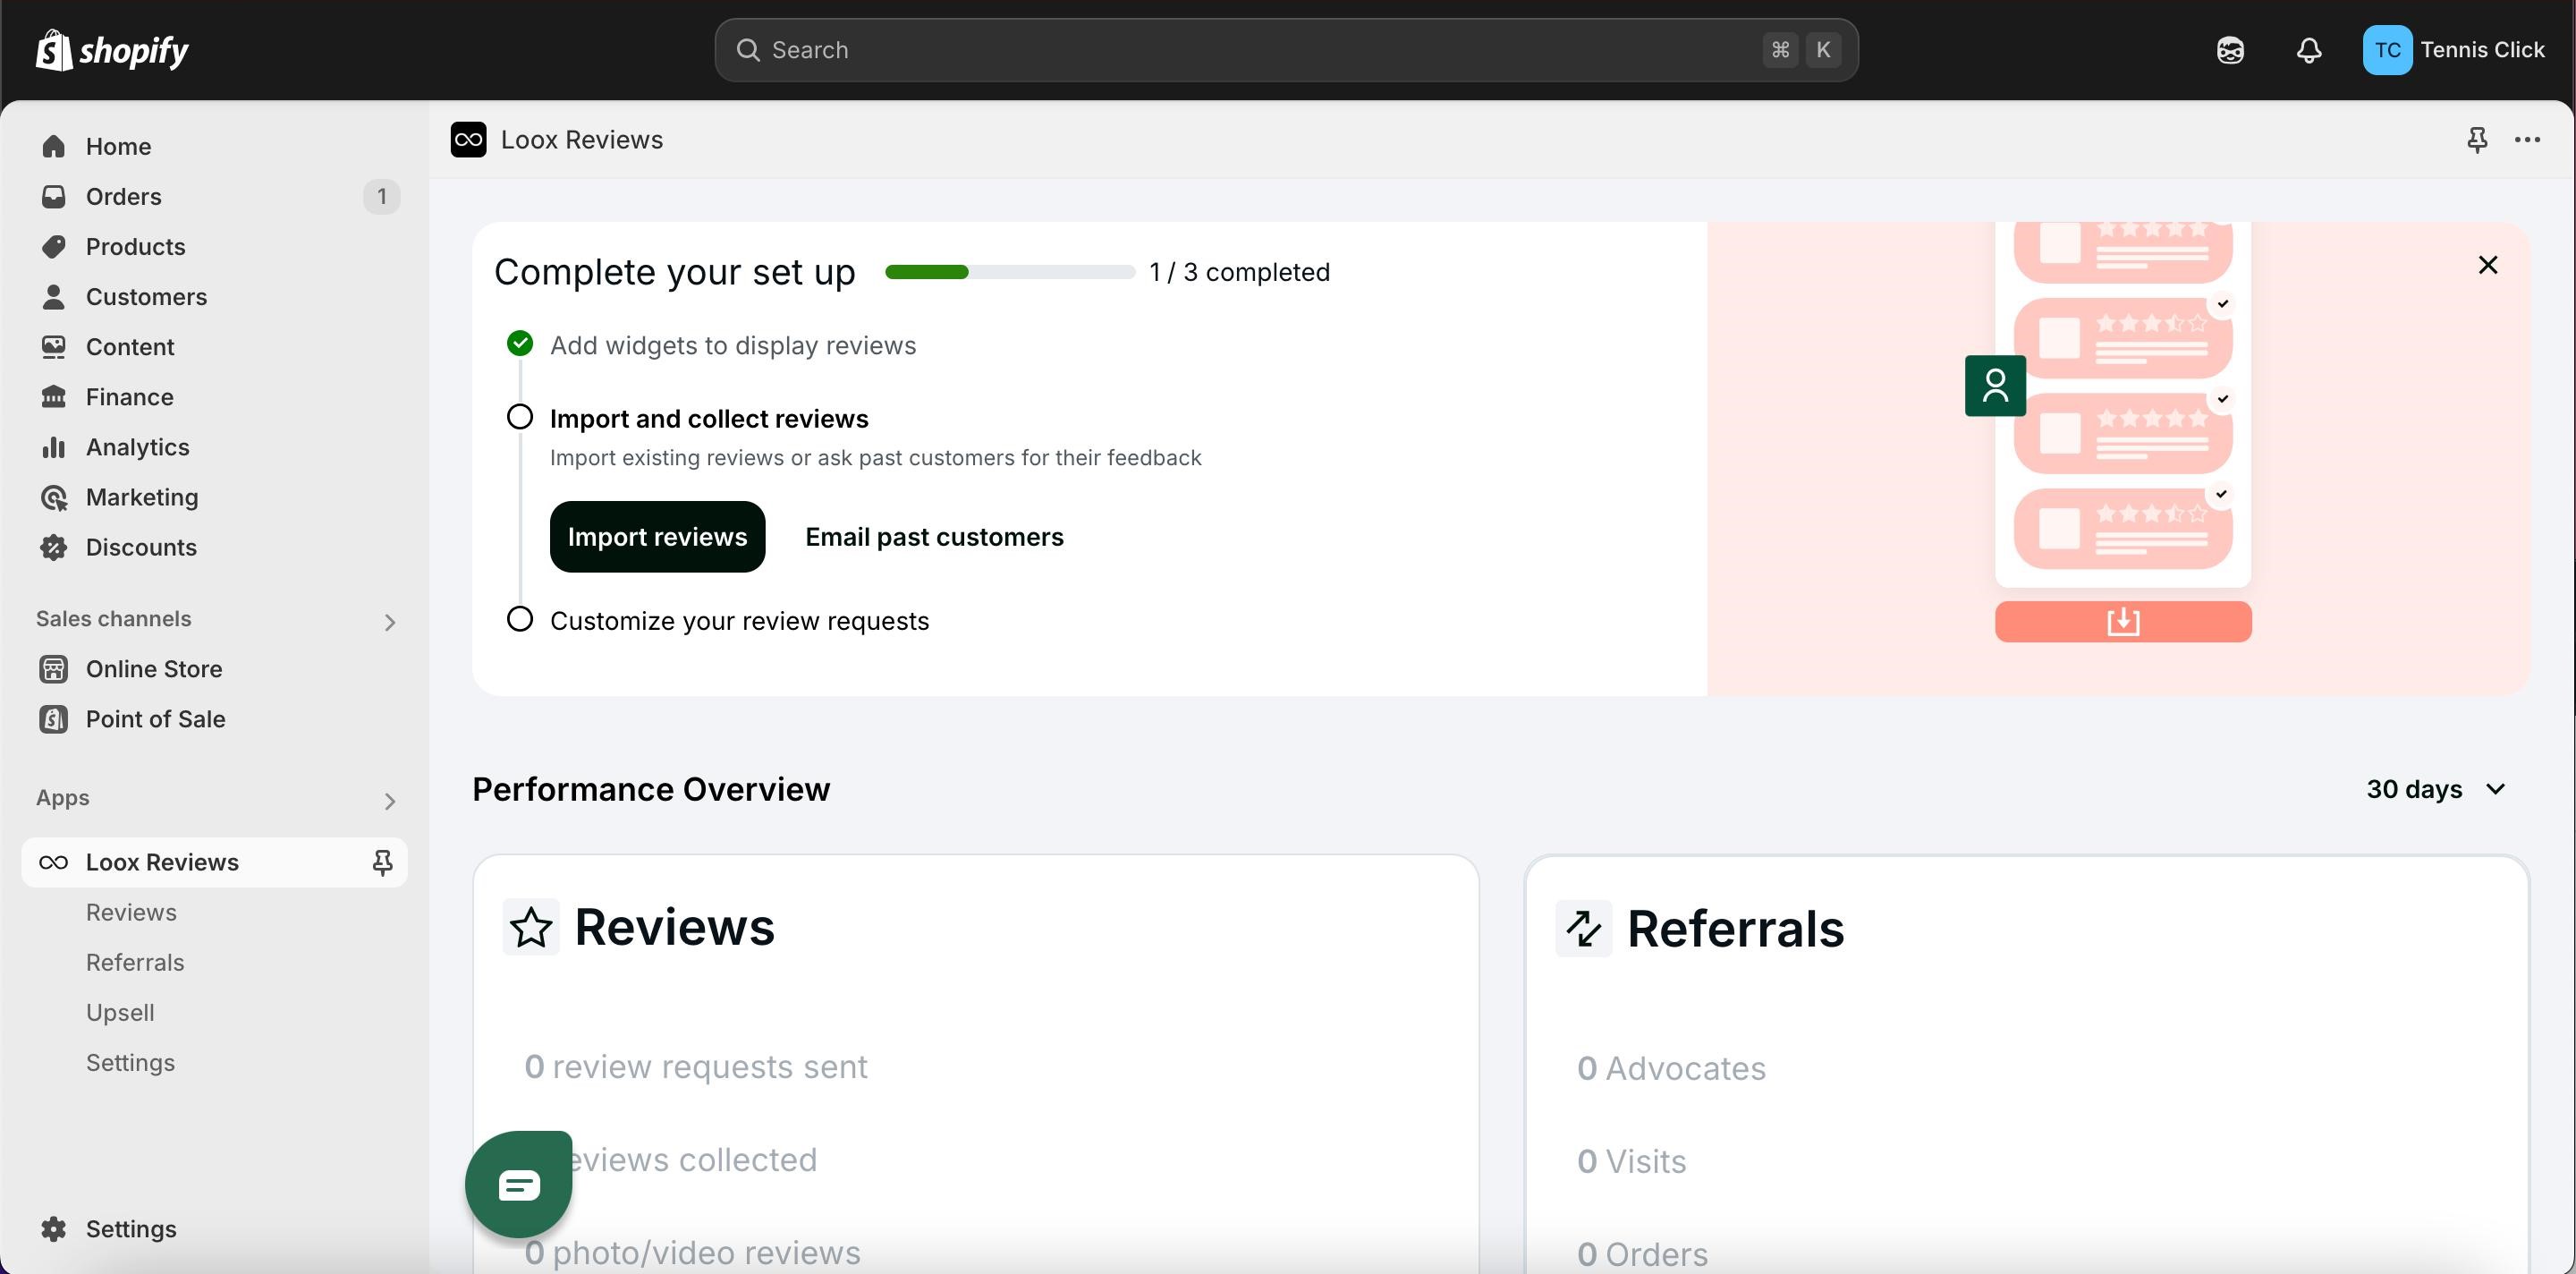Click the setup progress bar
Image resolution: width=2576 pixels, height=1274 pixels.
point(1010,272)
